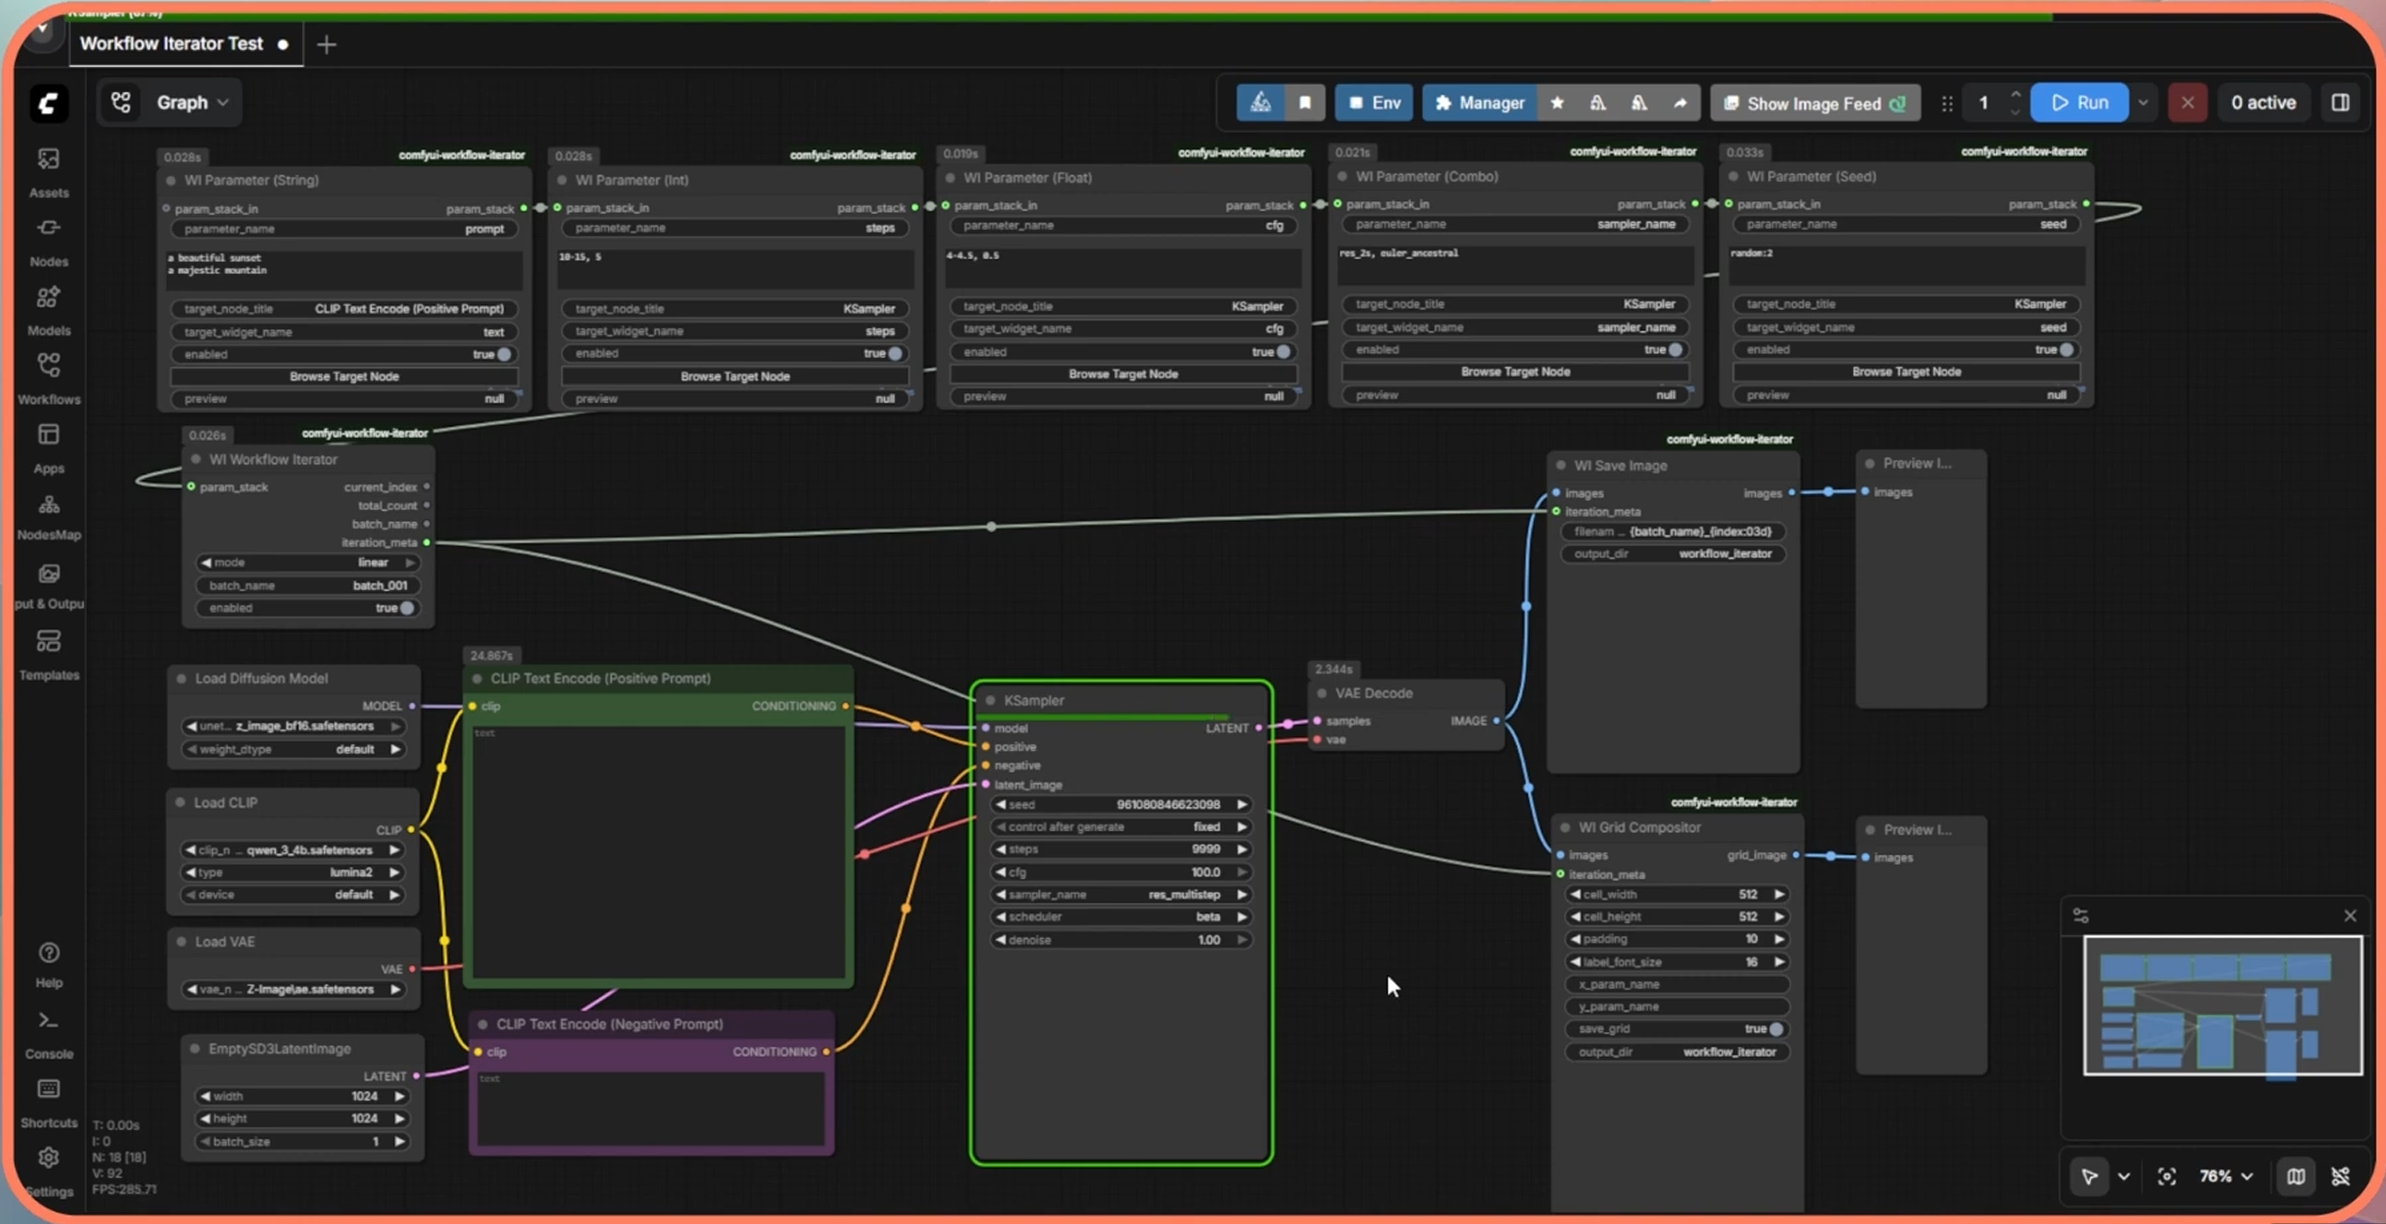Open the Assets sidebar panel

pyautogui.click(x=48, y=171)
